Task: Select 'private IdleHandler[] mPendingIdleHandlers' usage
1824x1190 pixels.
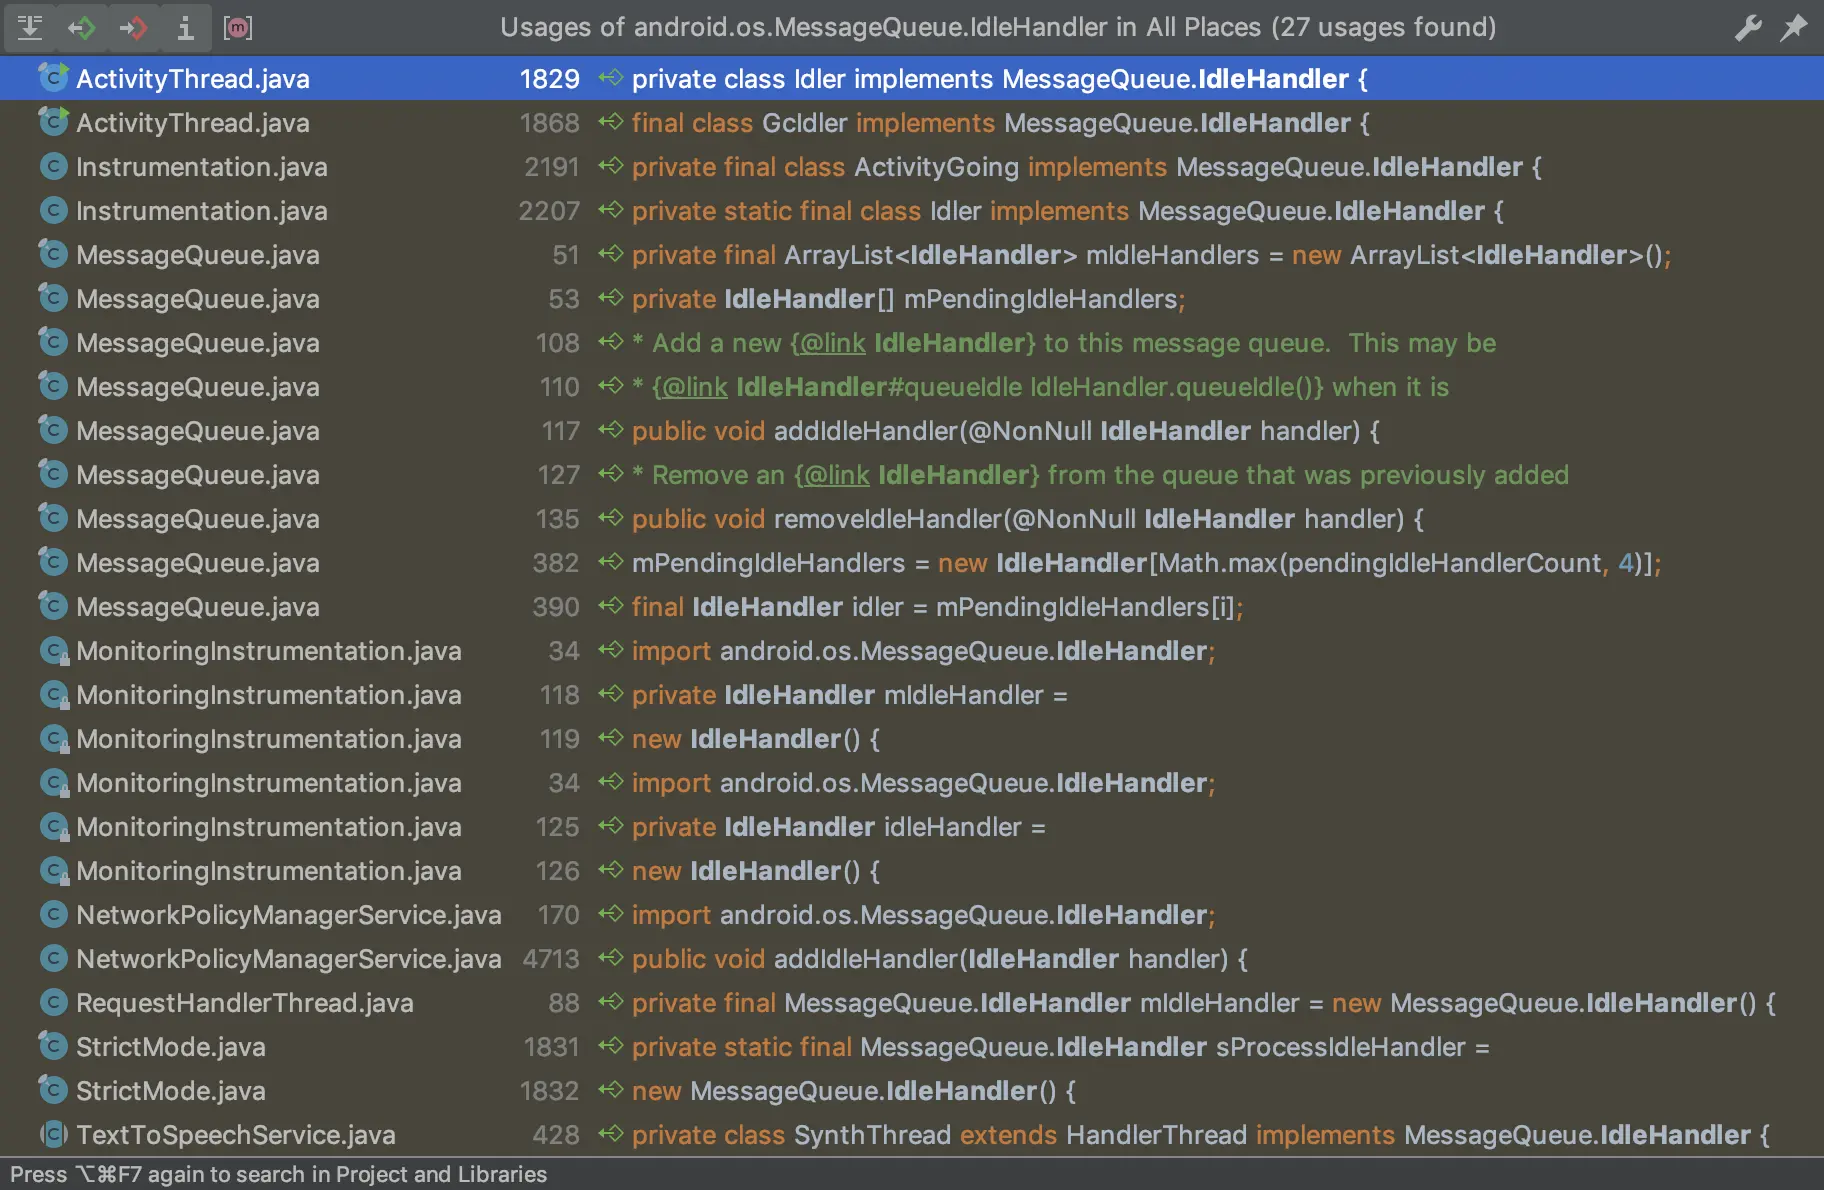Action: coord(908,298)
